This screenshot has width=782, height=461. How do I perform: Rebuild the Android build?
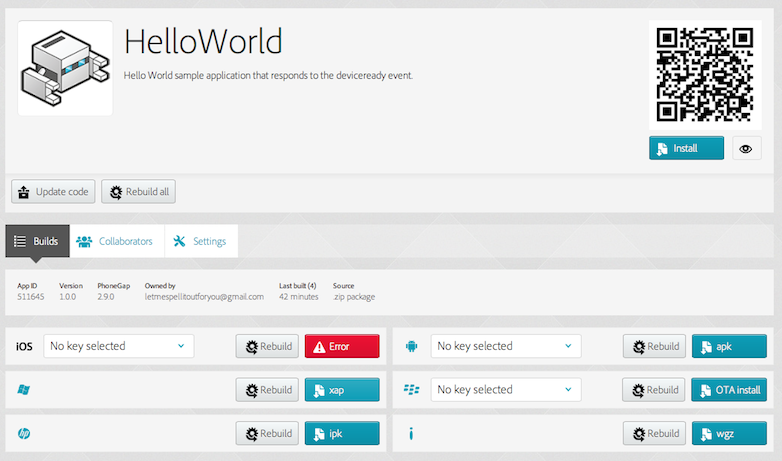click(654, 346)
